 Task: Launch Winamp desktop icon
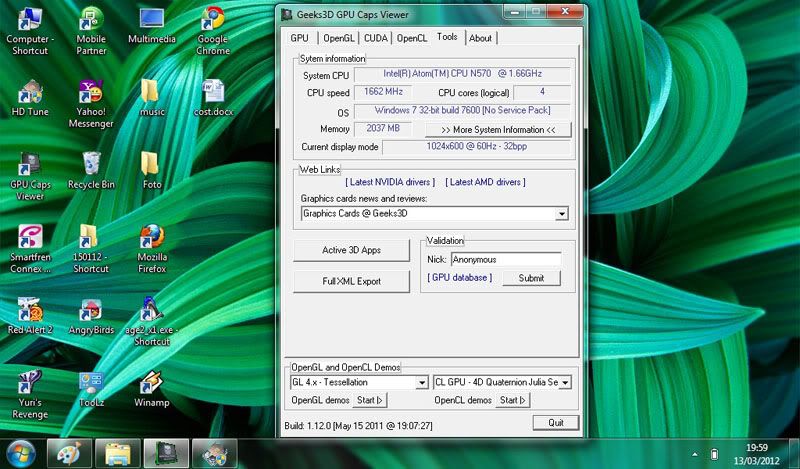[152, 389]
